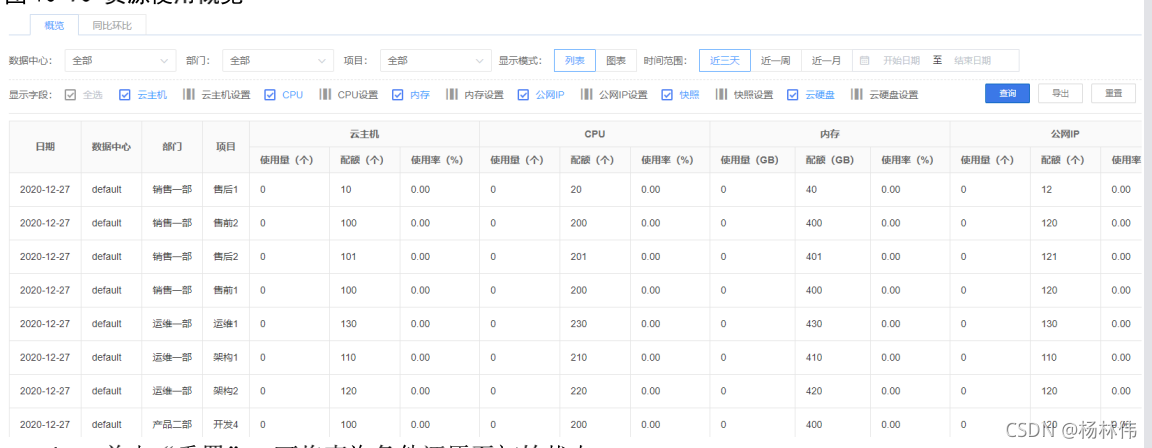This screenshot has height=448, width=1152.
Task: Toggle the 快照 checkbox
Action: pyautogui.click(x=667, y=95)
